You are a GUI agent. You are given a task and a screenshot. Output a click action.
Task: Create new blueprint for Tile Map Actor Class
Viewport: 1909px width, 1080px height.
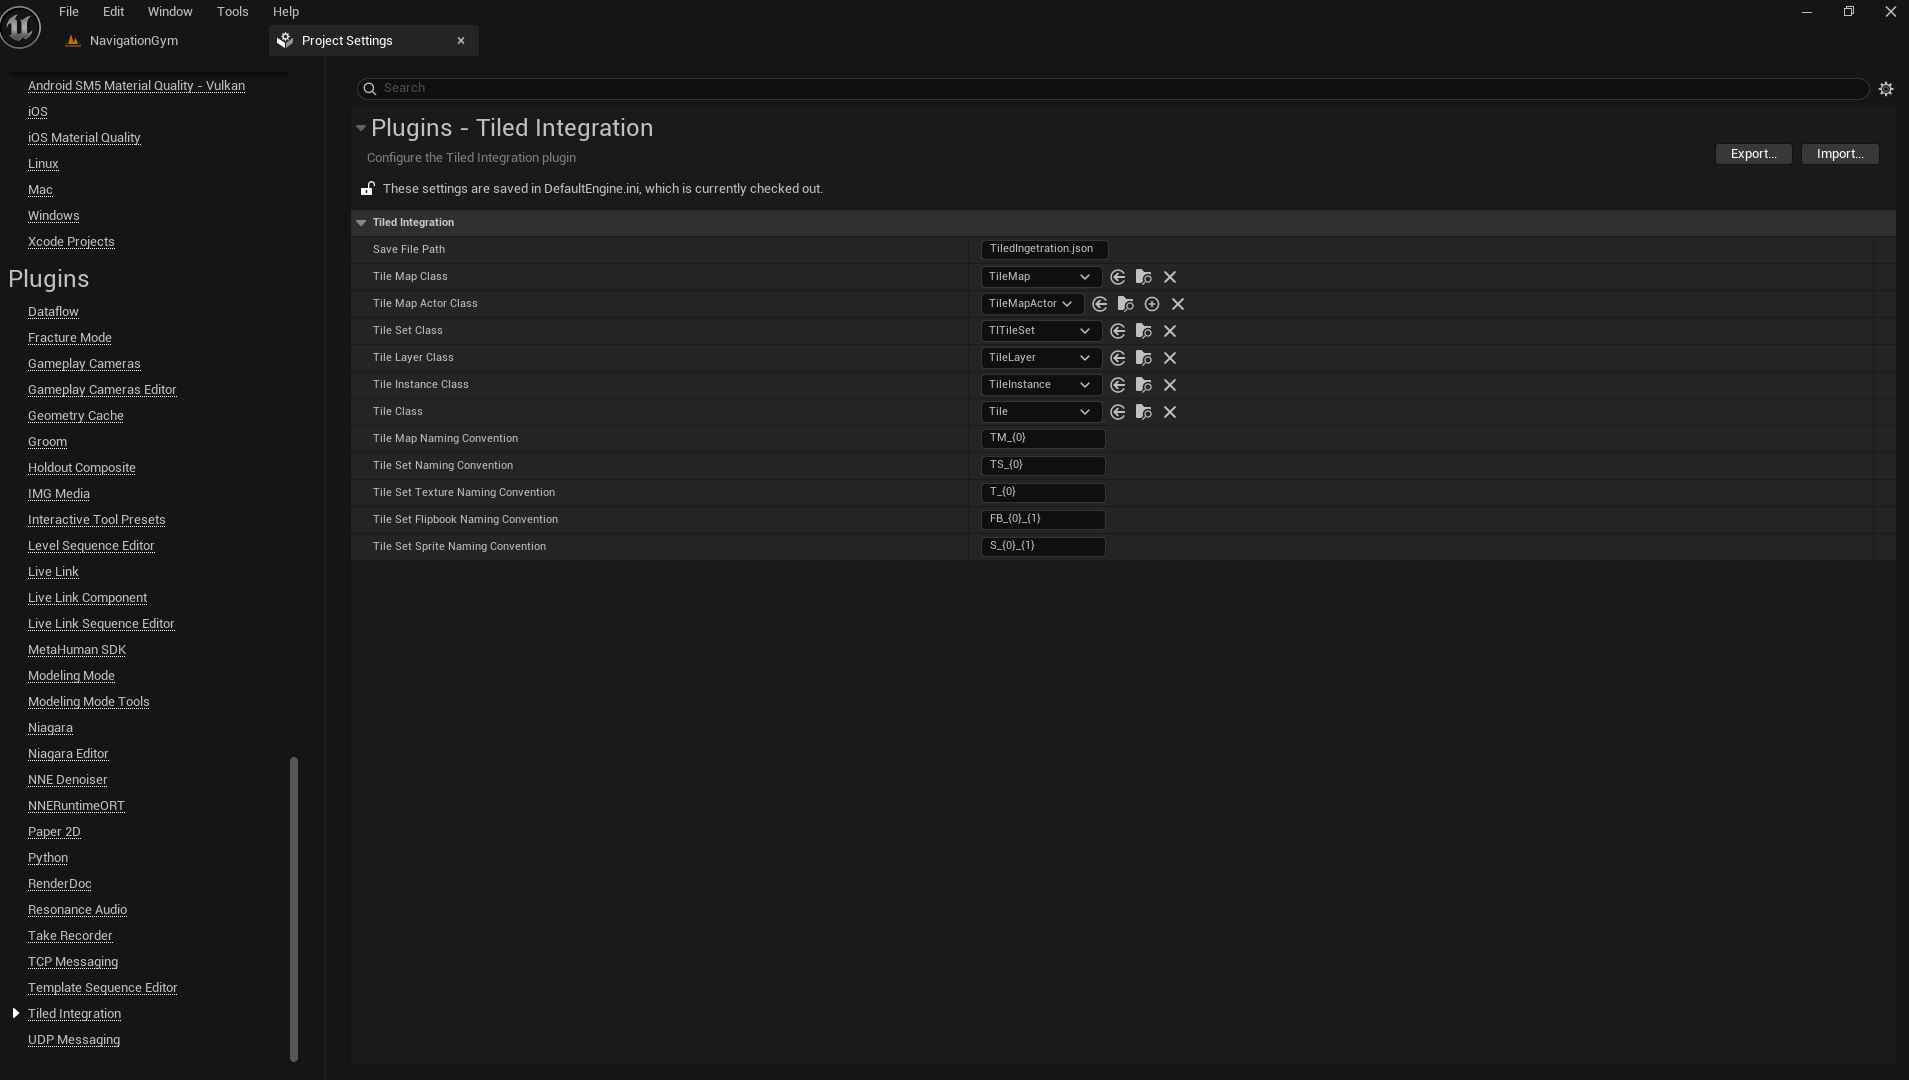click(x=1152, y=304)
